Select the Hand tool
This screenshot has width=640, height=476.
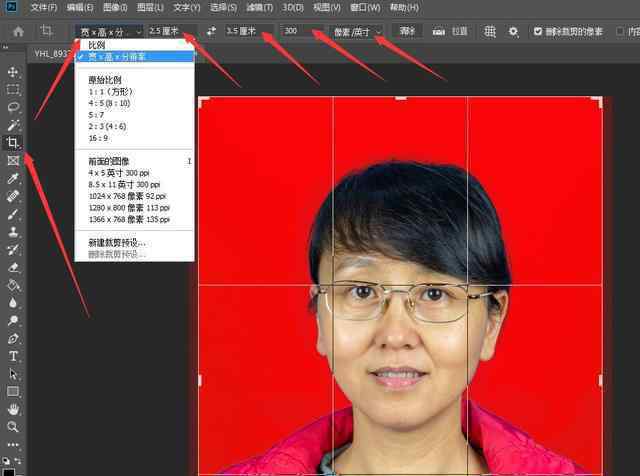[x=13, y=409]
